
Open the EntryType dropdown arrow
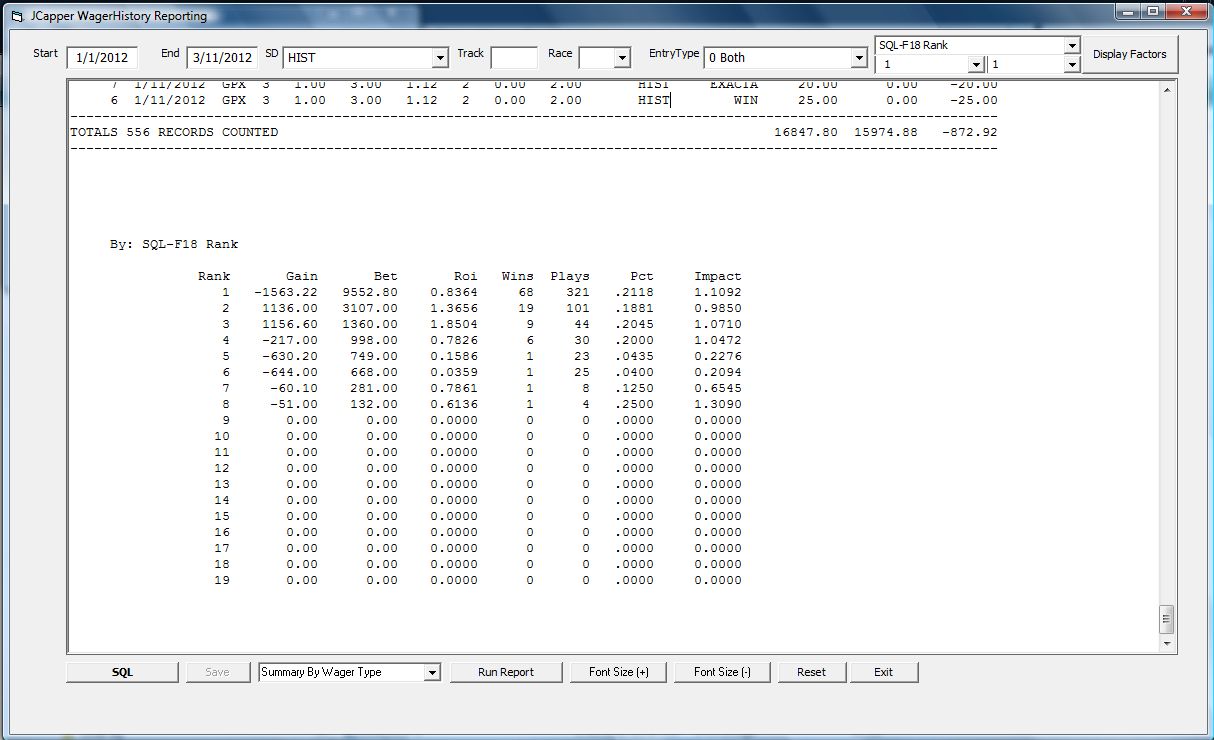(x=858, y=58)
